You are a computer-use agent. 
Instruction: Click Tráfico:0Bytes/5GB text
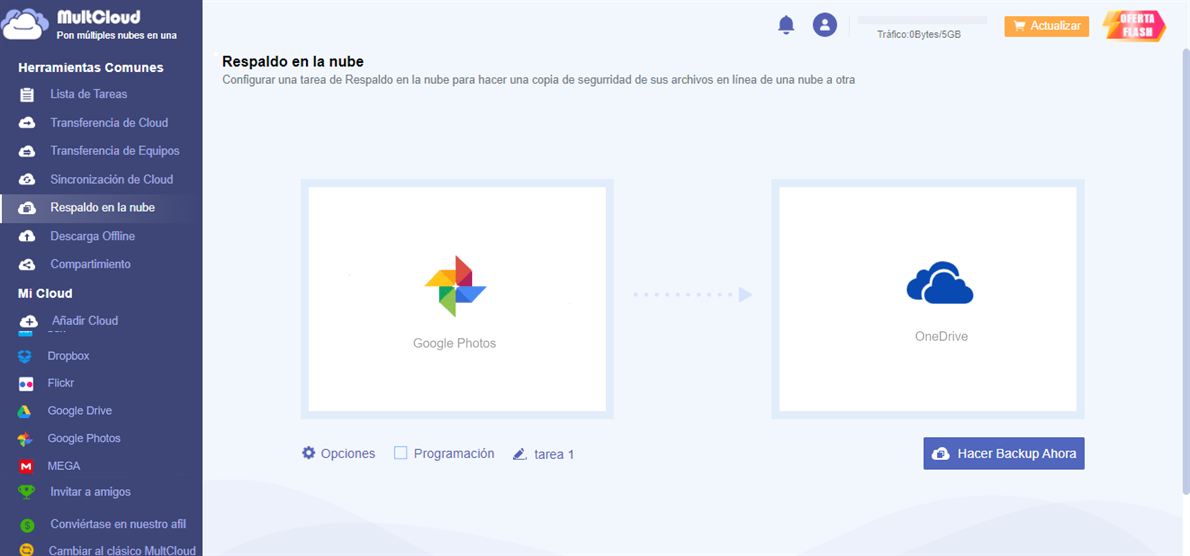coord(919,34)
